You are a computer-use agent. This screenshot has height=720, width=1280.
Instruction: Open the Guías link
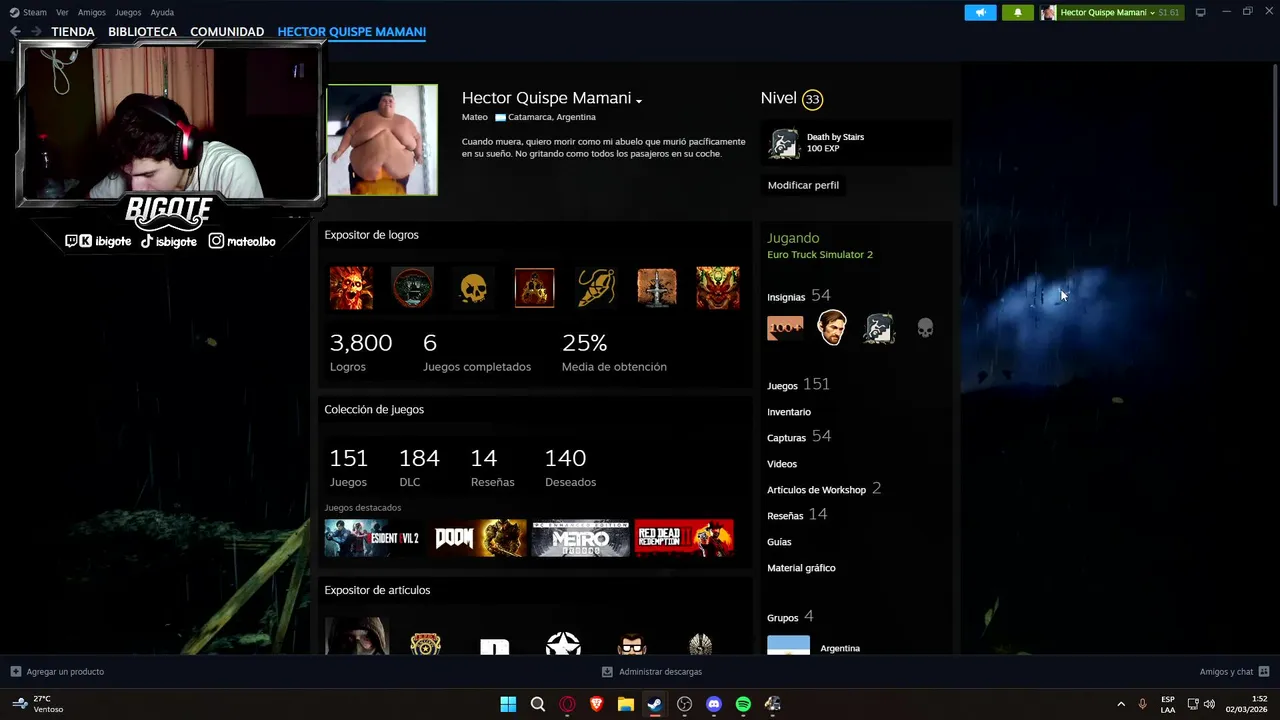(x=779, y=542)
